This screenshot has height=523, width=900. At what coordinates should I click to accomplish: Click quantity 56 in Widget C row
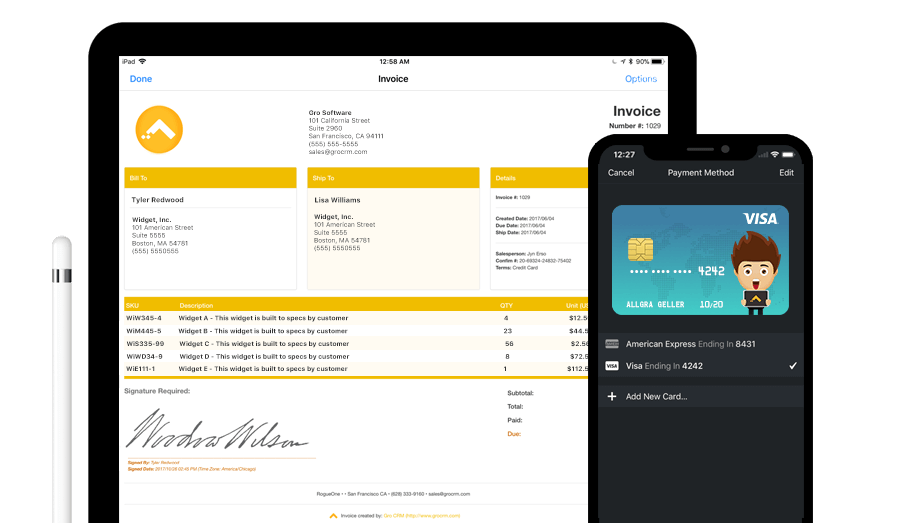tap(509, 344)
